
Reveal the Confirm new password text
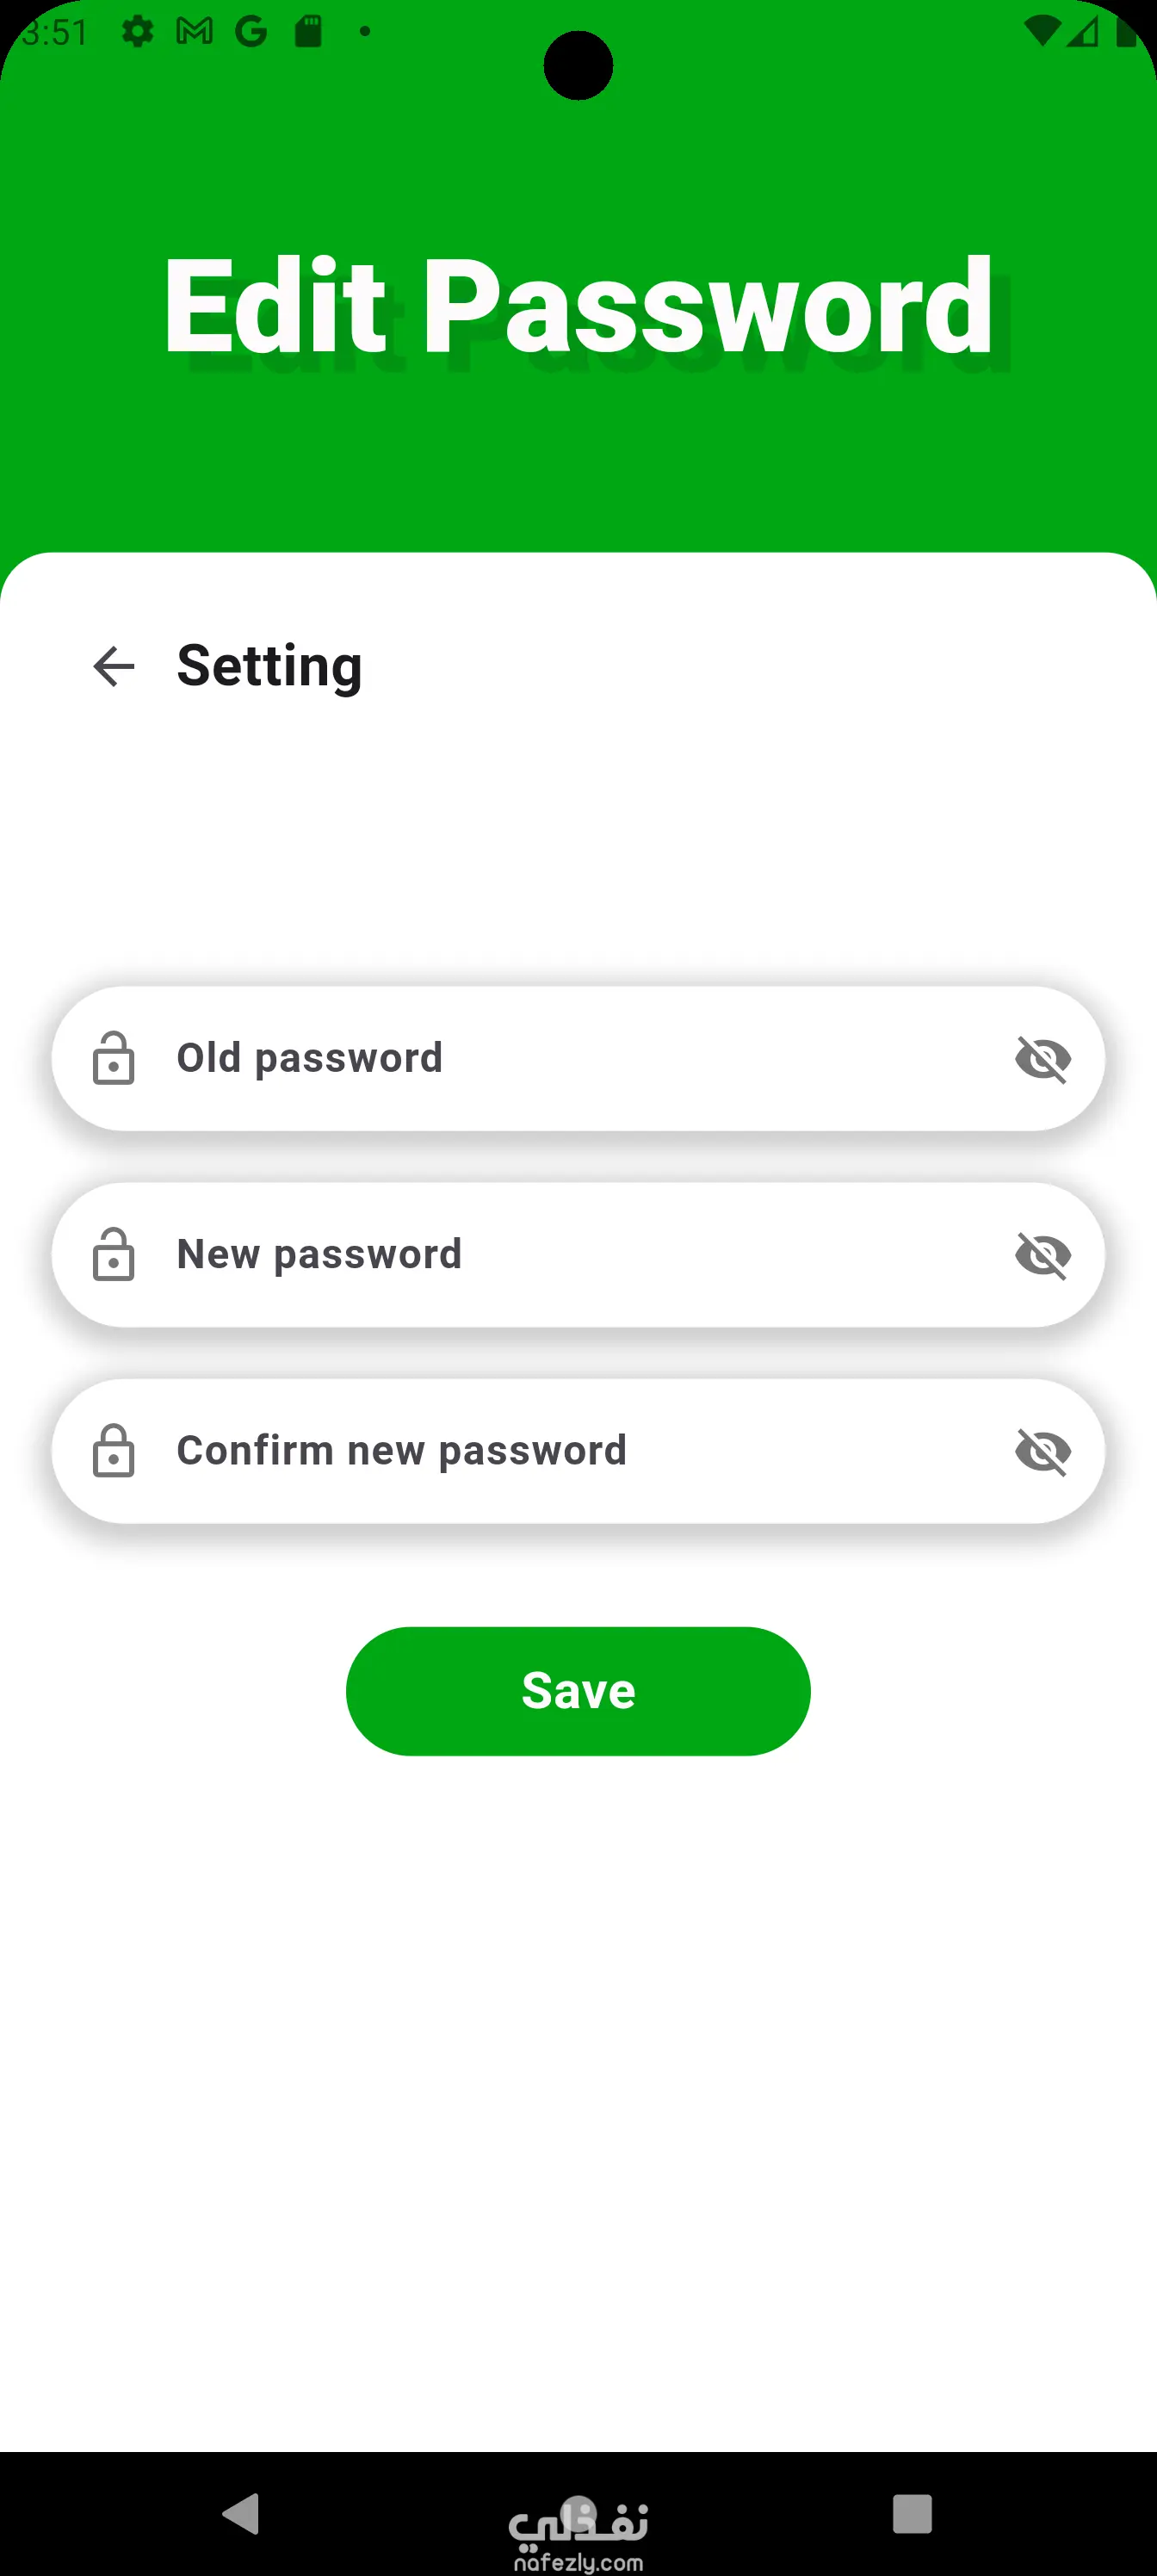tap(1042, 1450)
